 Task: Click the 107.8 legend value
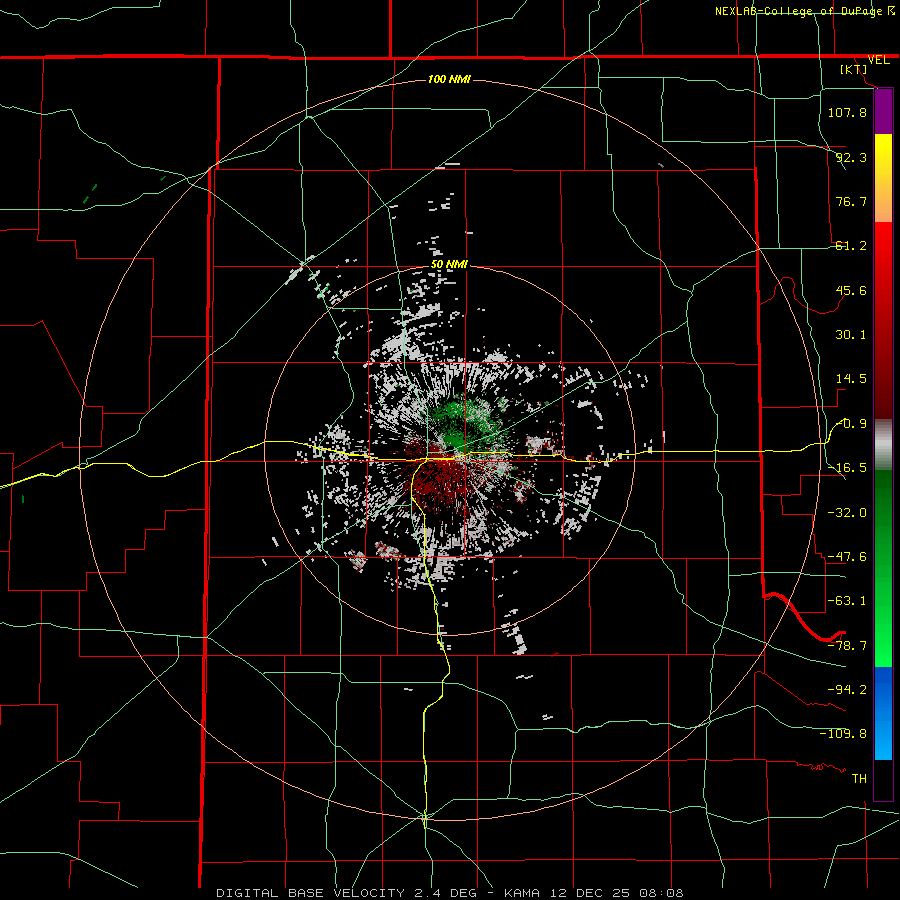[x=847, y=112]
